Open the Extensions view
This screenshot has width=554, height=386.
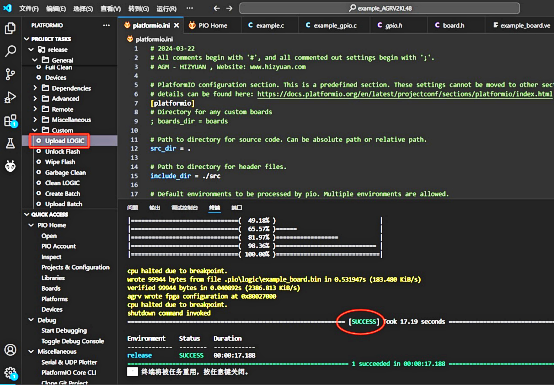(10, 120)
